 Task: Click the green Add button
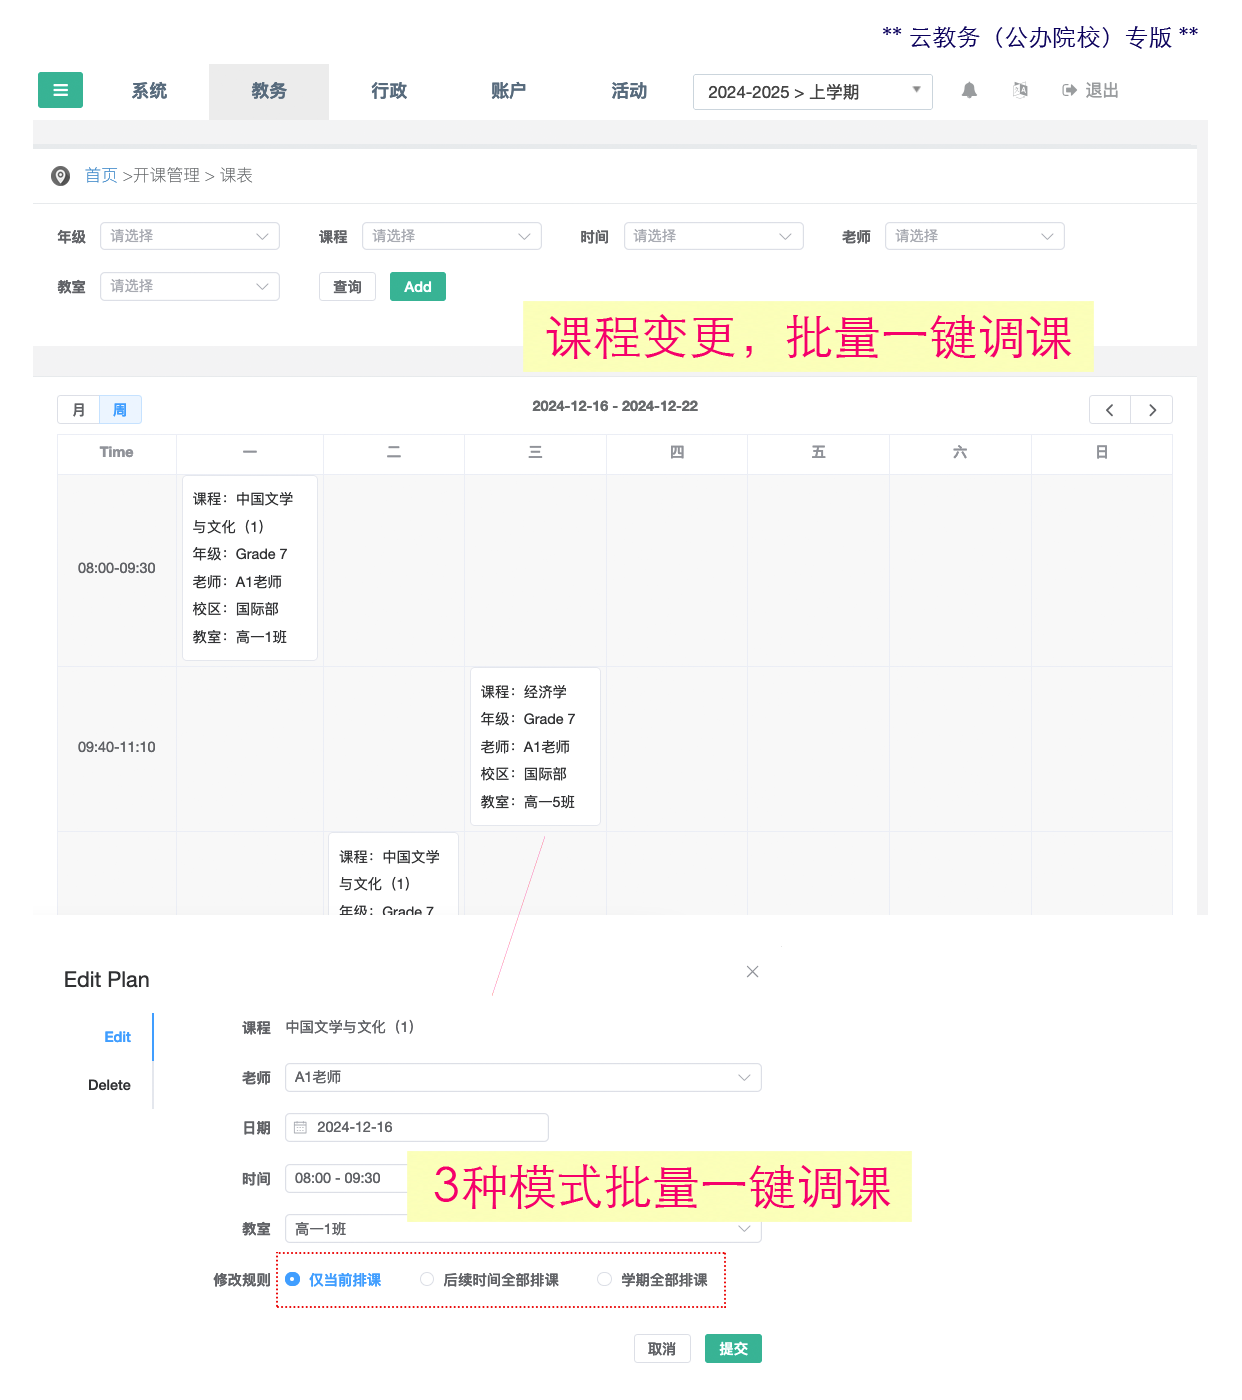click(418, 287)
